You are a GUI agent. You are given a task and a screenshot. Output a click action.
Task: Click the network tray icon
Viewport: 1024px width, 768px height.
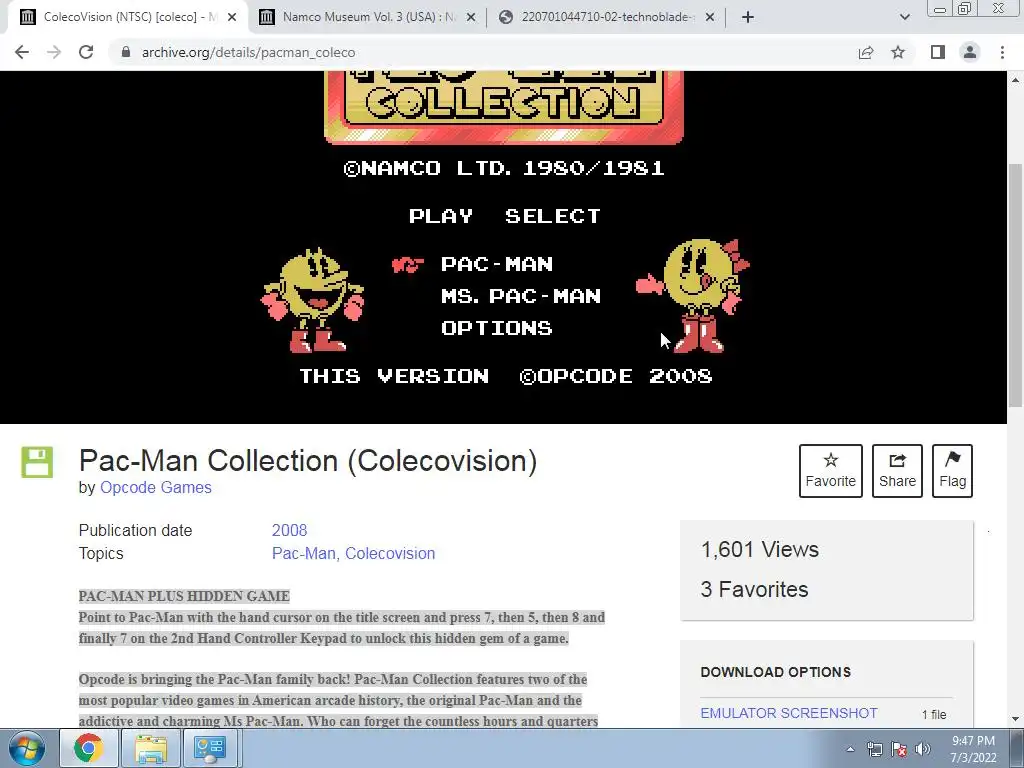[x=874, y=749]
